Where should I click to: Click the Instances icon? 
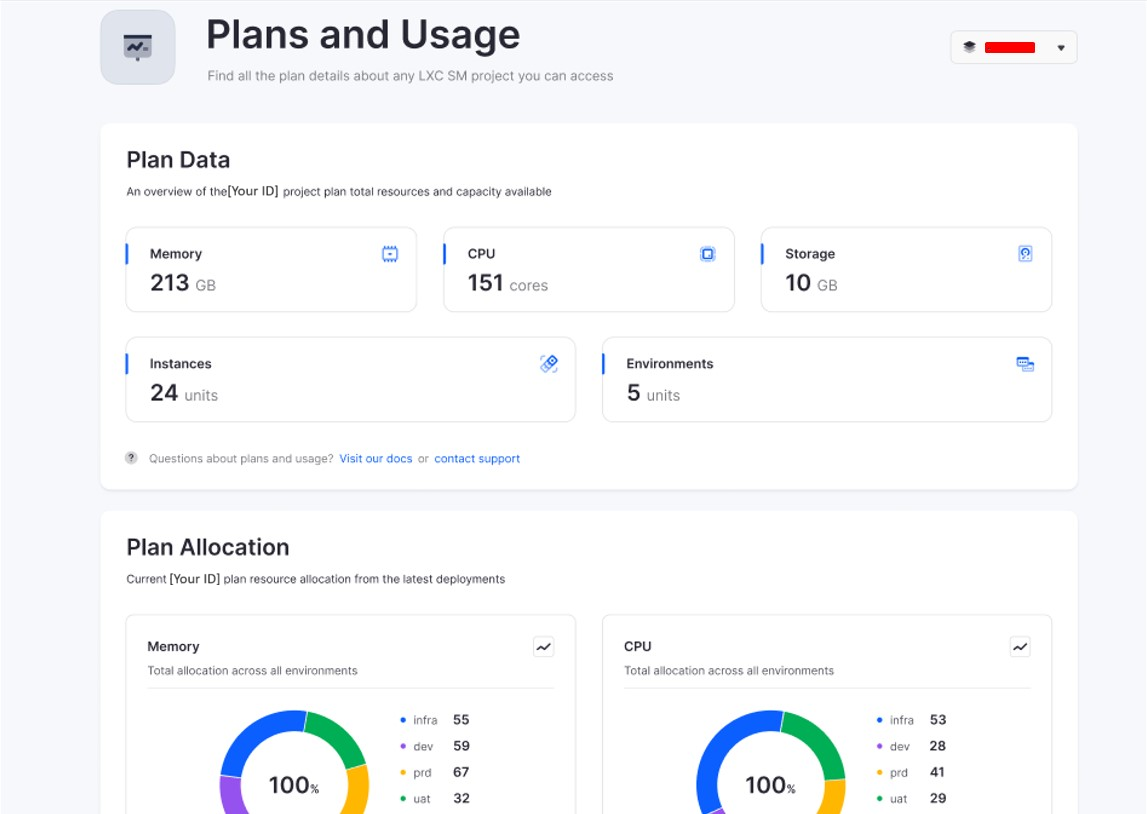click(x=549, y=364)
